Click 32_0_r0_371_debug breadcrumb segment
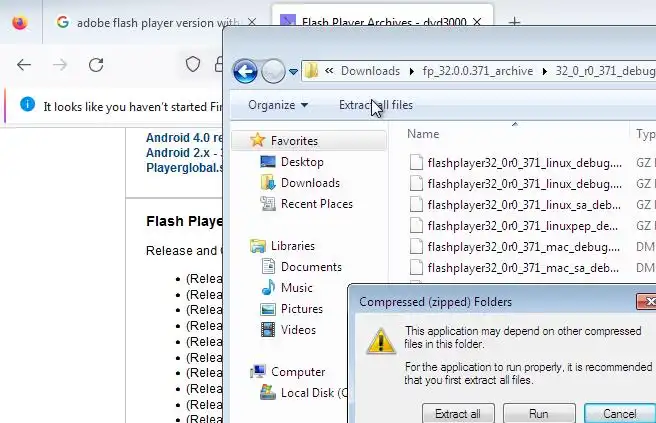The image size is (656, 423). (x=605, y=71)
